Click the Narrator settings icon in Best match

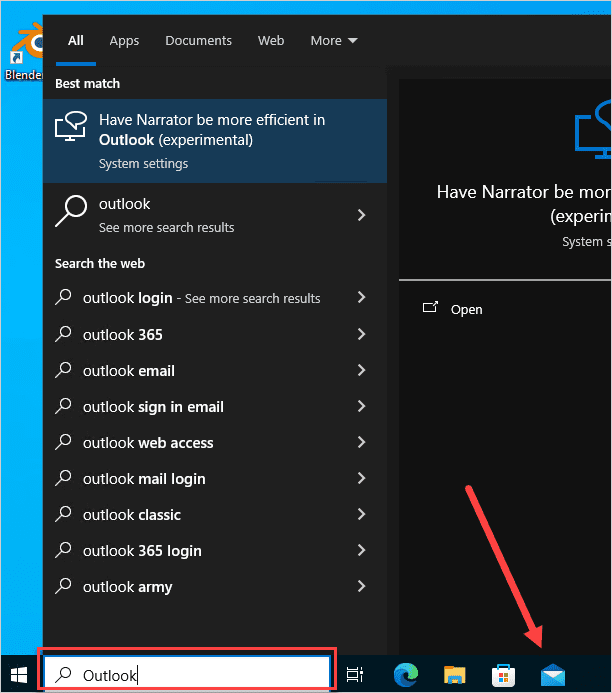(71, 126)
